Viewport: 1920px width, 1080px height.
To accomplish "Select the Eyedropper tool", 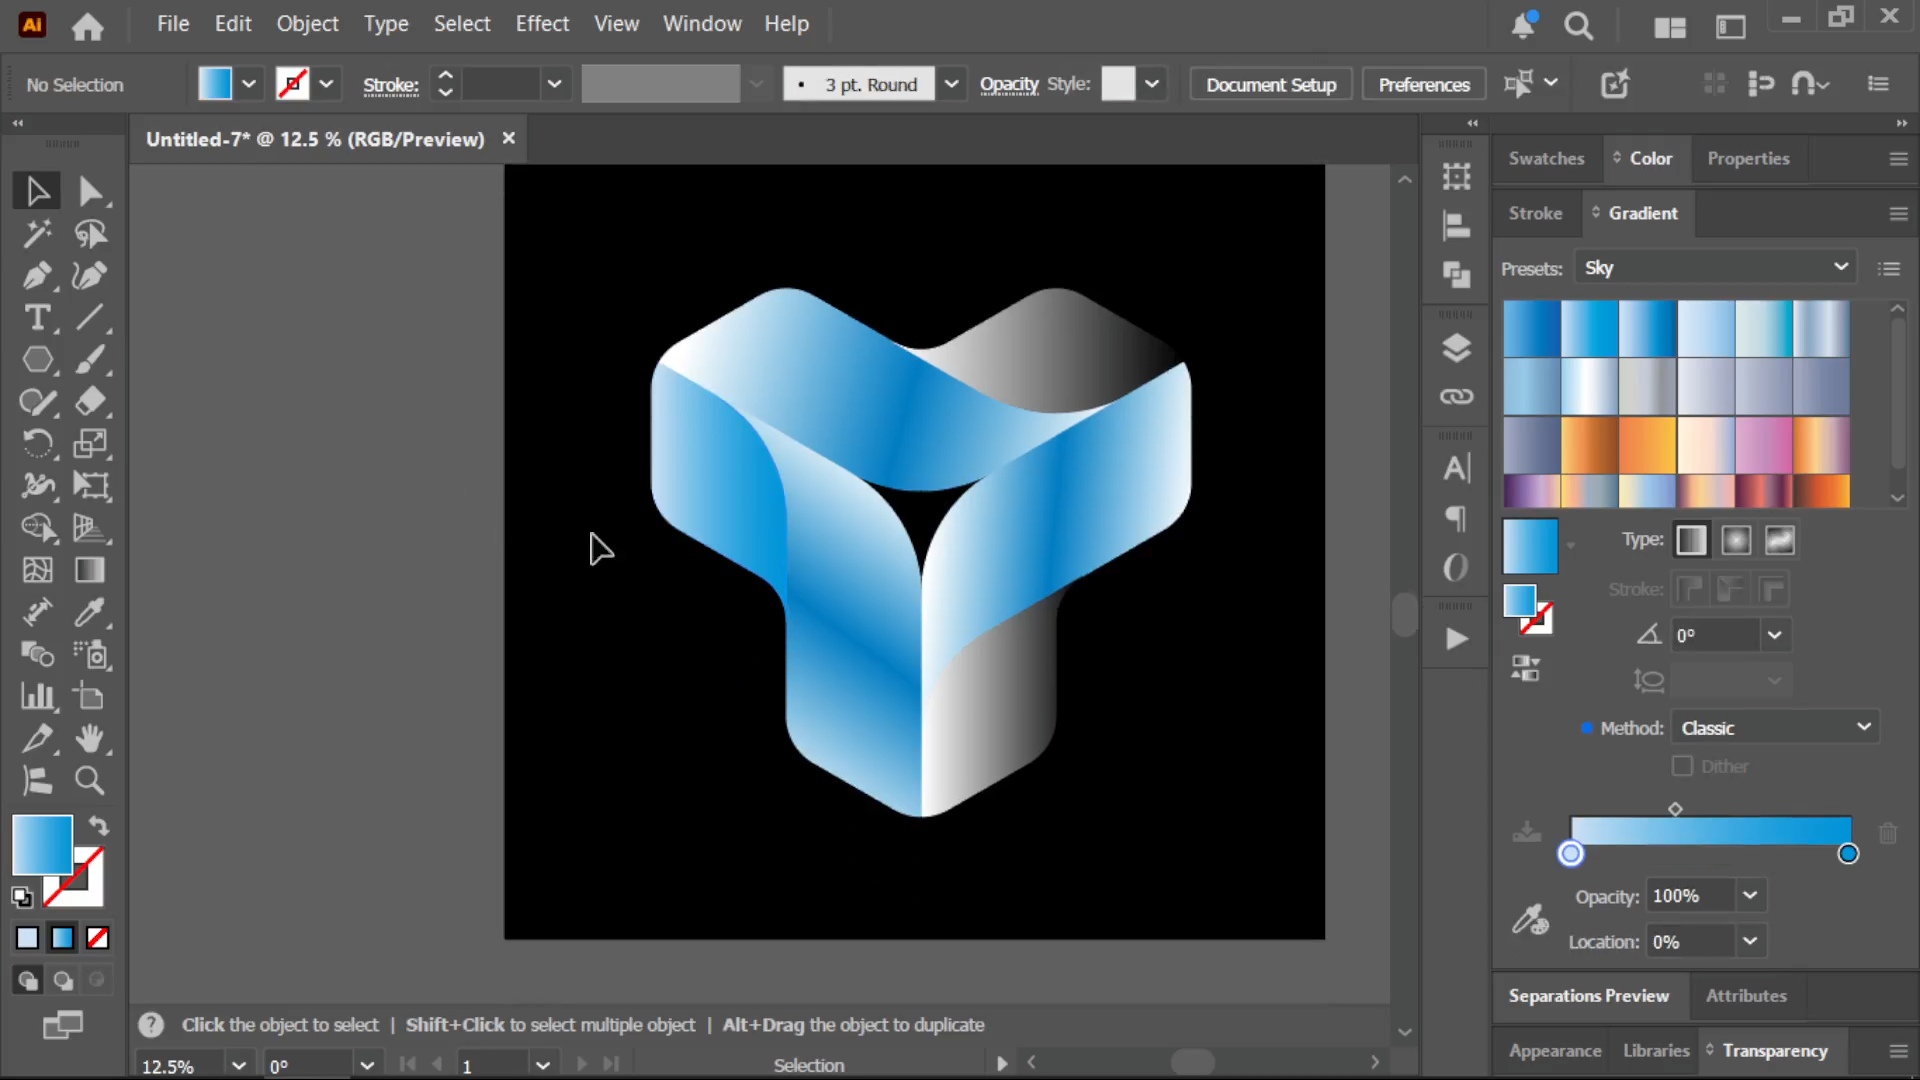I will tap(90, 612).
